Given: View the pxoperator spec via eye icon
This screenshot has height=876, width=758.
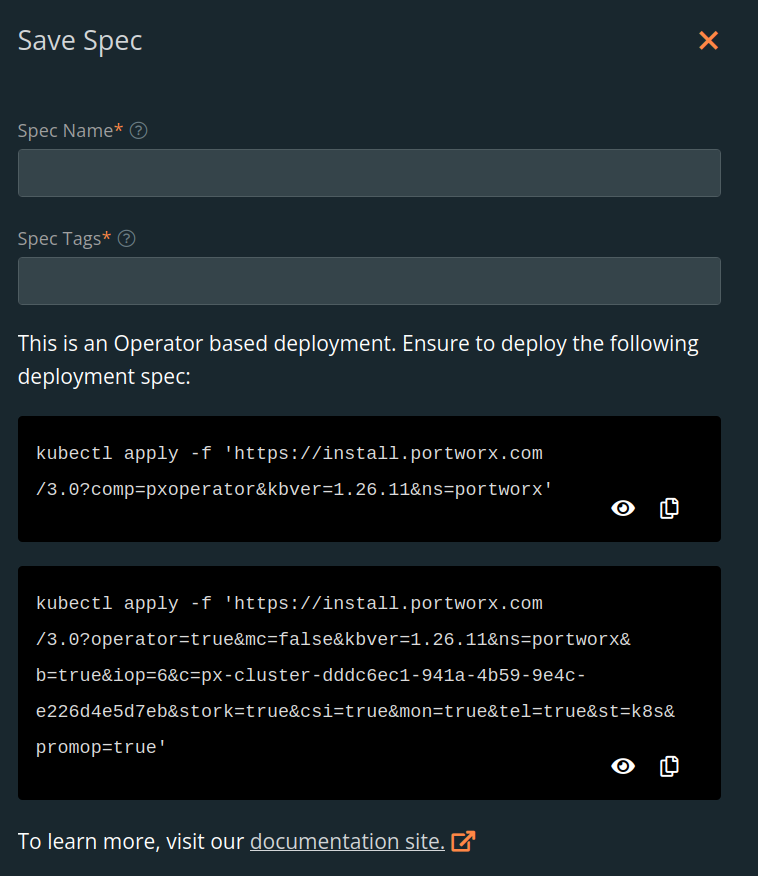Looking at the screenshot, I should click(x=623, y=508).
